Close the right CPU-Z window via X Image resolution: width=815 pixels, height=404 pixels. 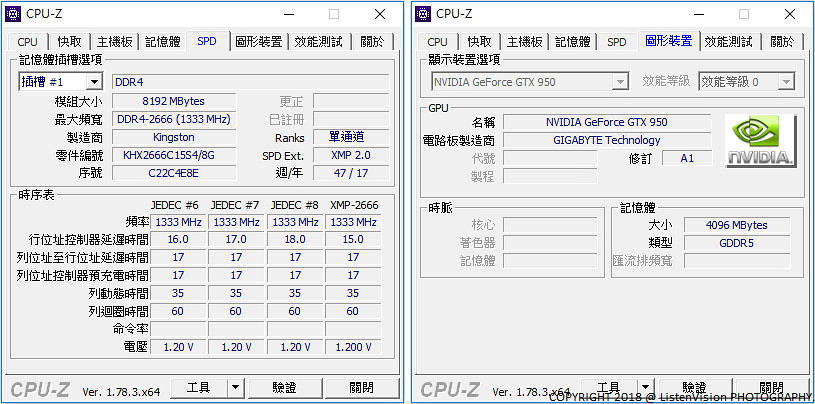point(790,14)
